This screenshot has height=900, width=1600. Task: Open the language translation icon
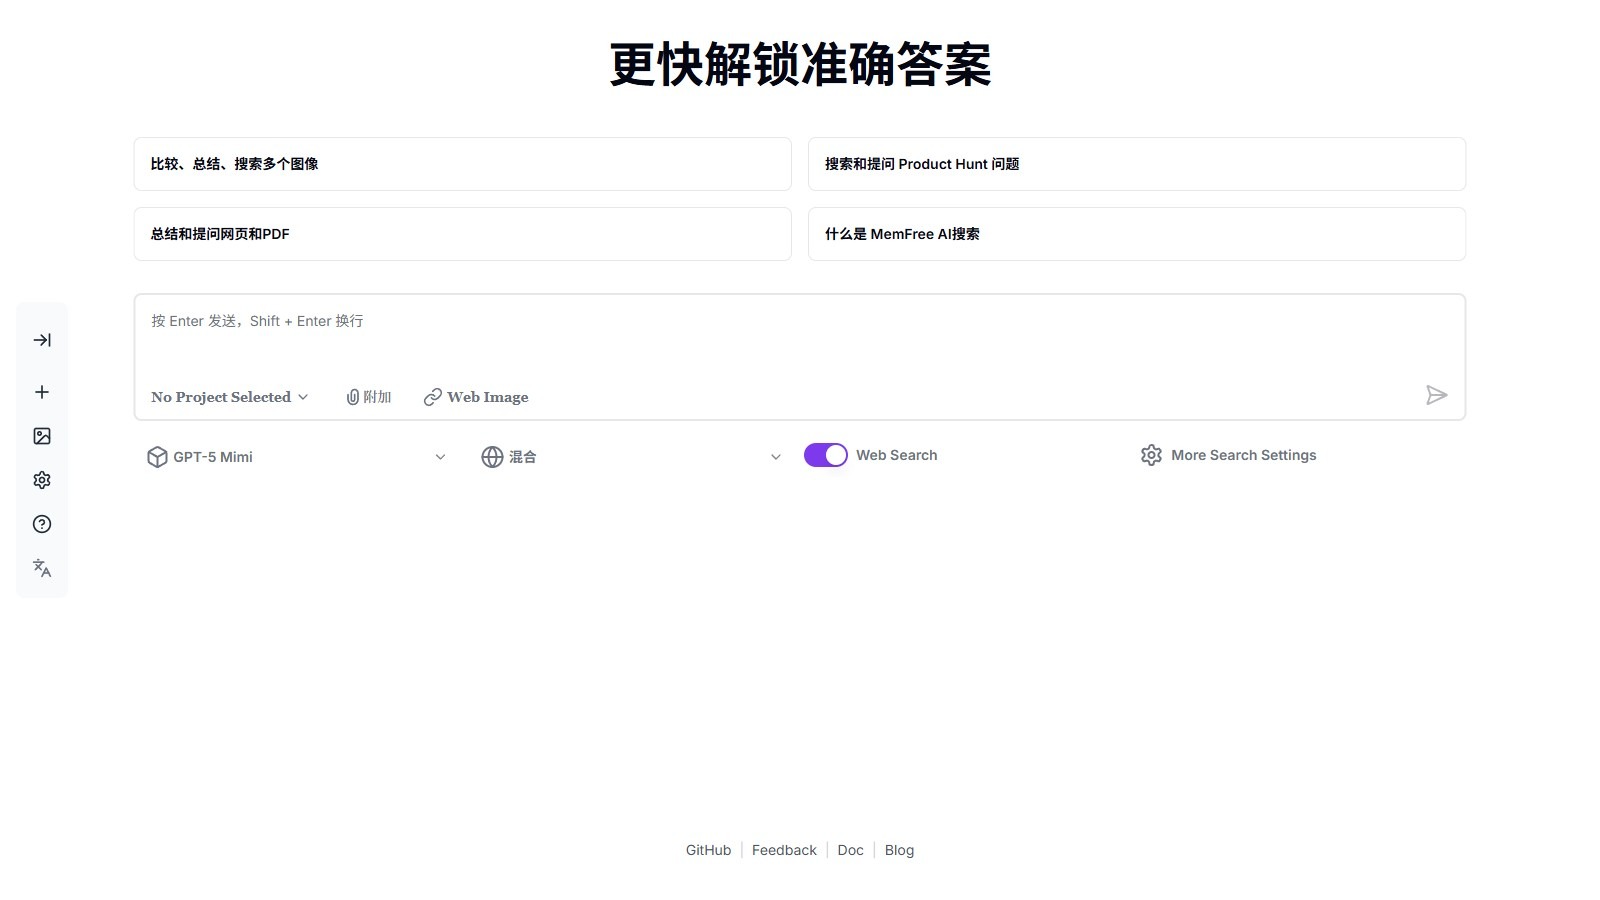(41, 567)
